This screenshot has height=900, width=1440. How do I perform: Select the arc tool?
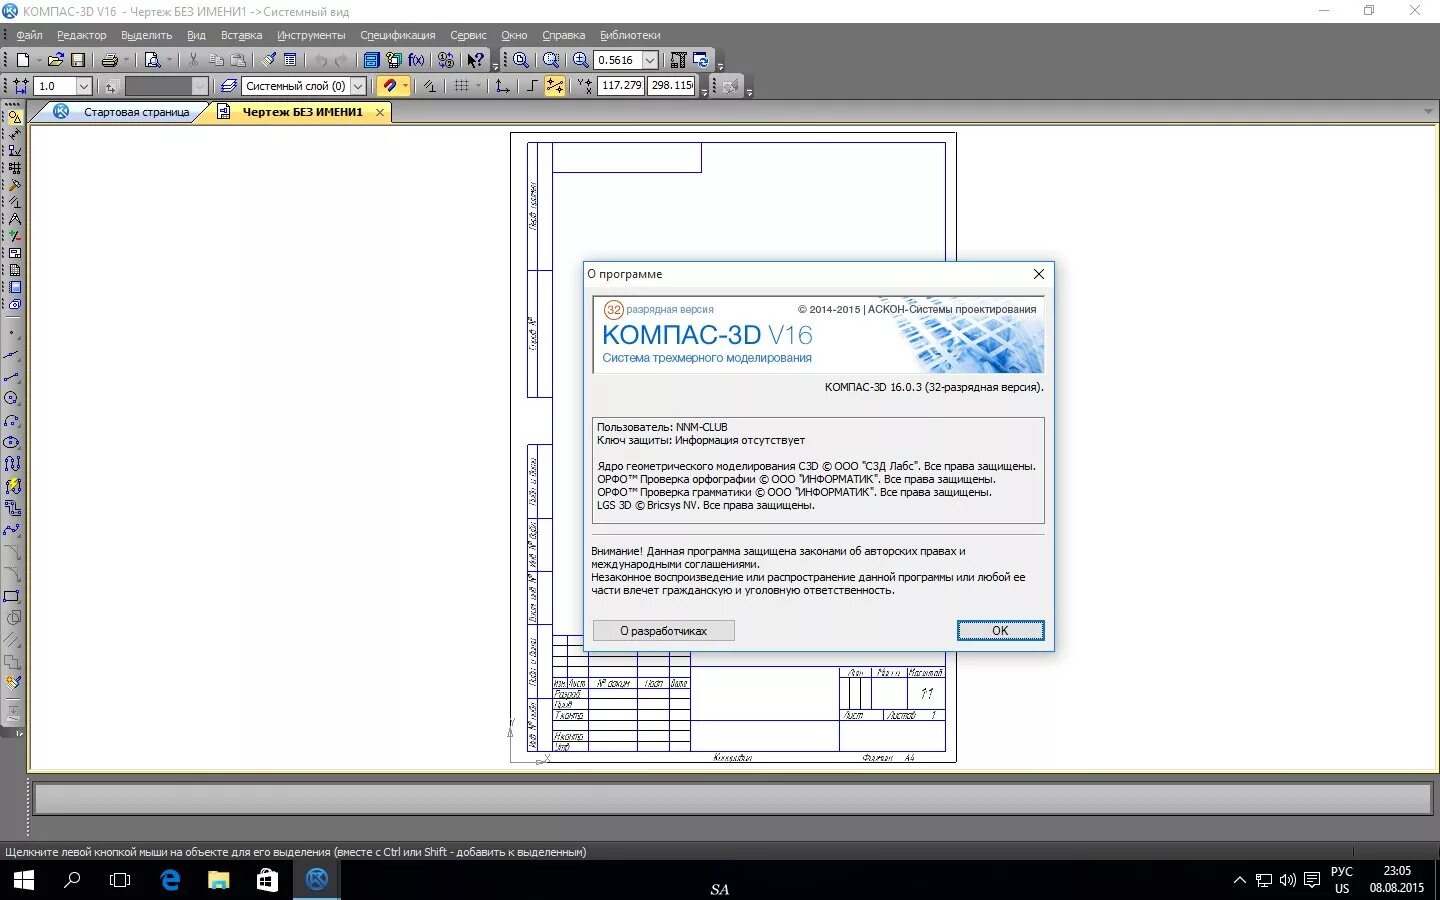[x=11, y=420]
